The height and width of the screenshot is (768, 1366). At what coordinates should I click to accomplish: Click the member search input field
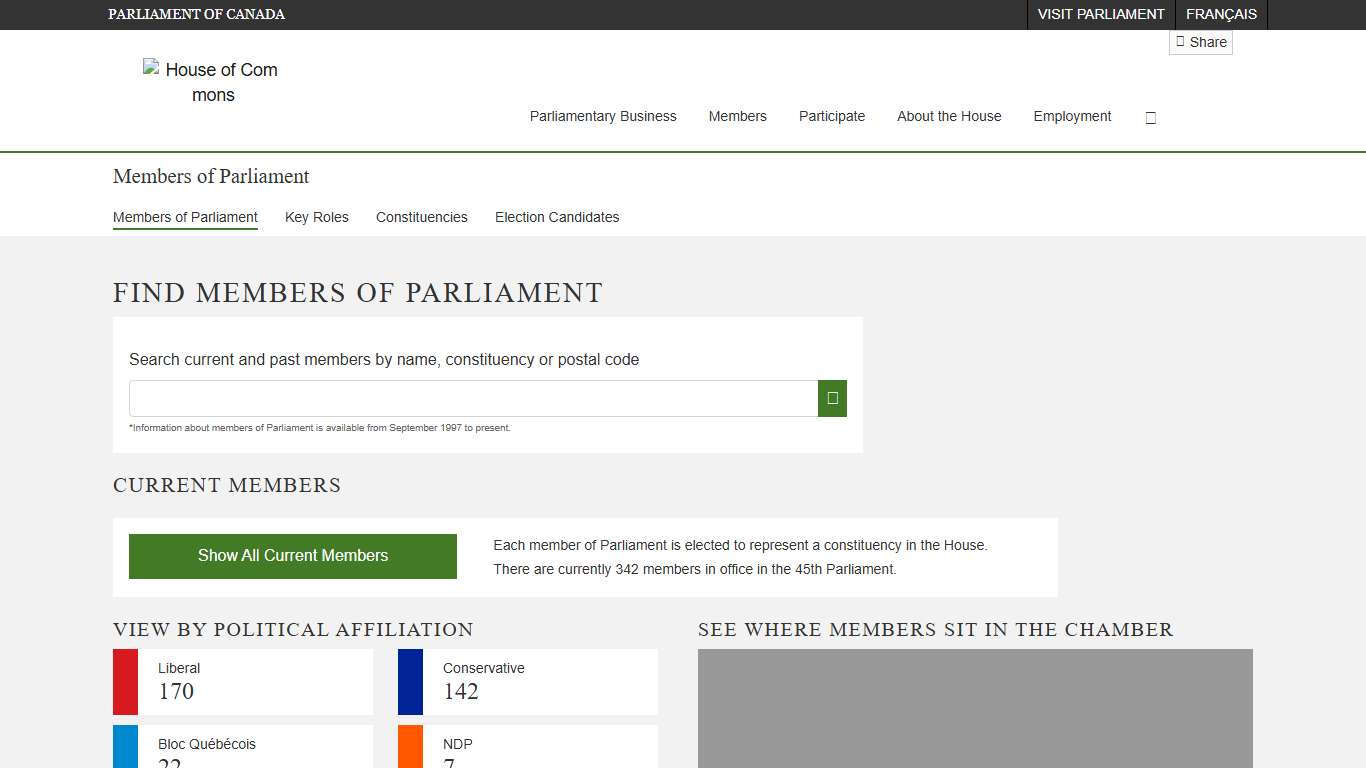click(x=472, y=398)
